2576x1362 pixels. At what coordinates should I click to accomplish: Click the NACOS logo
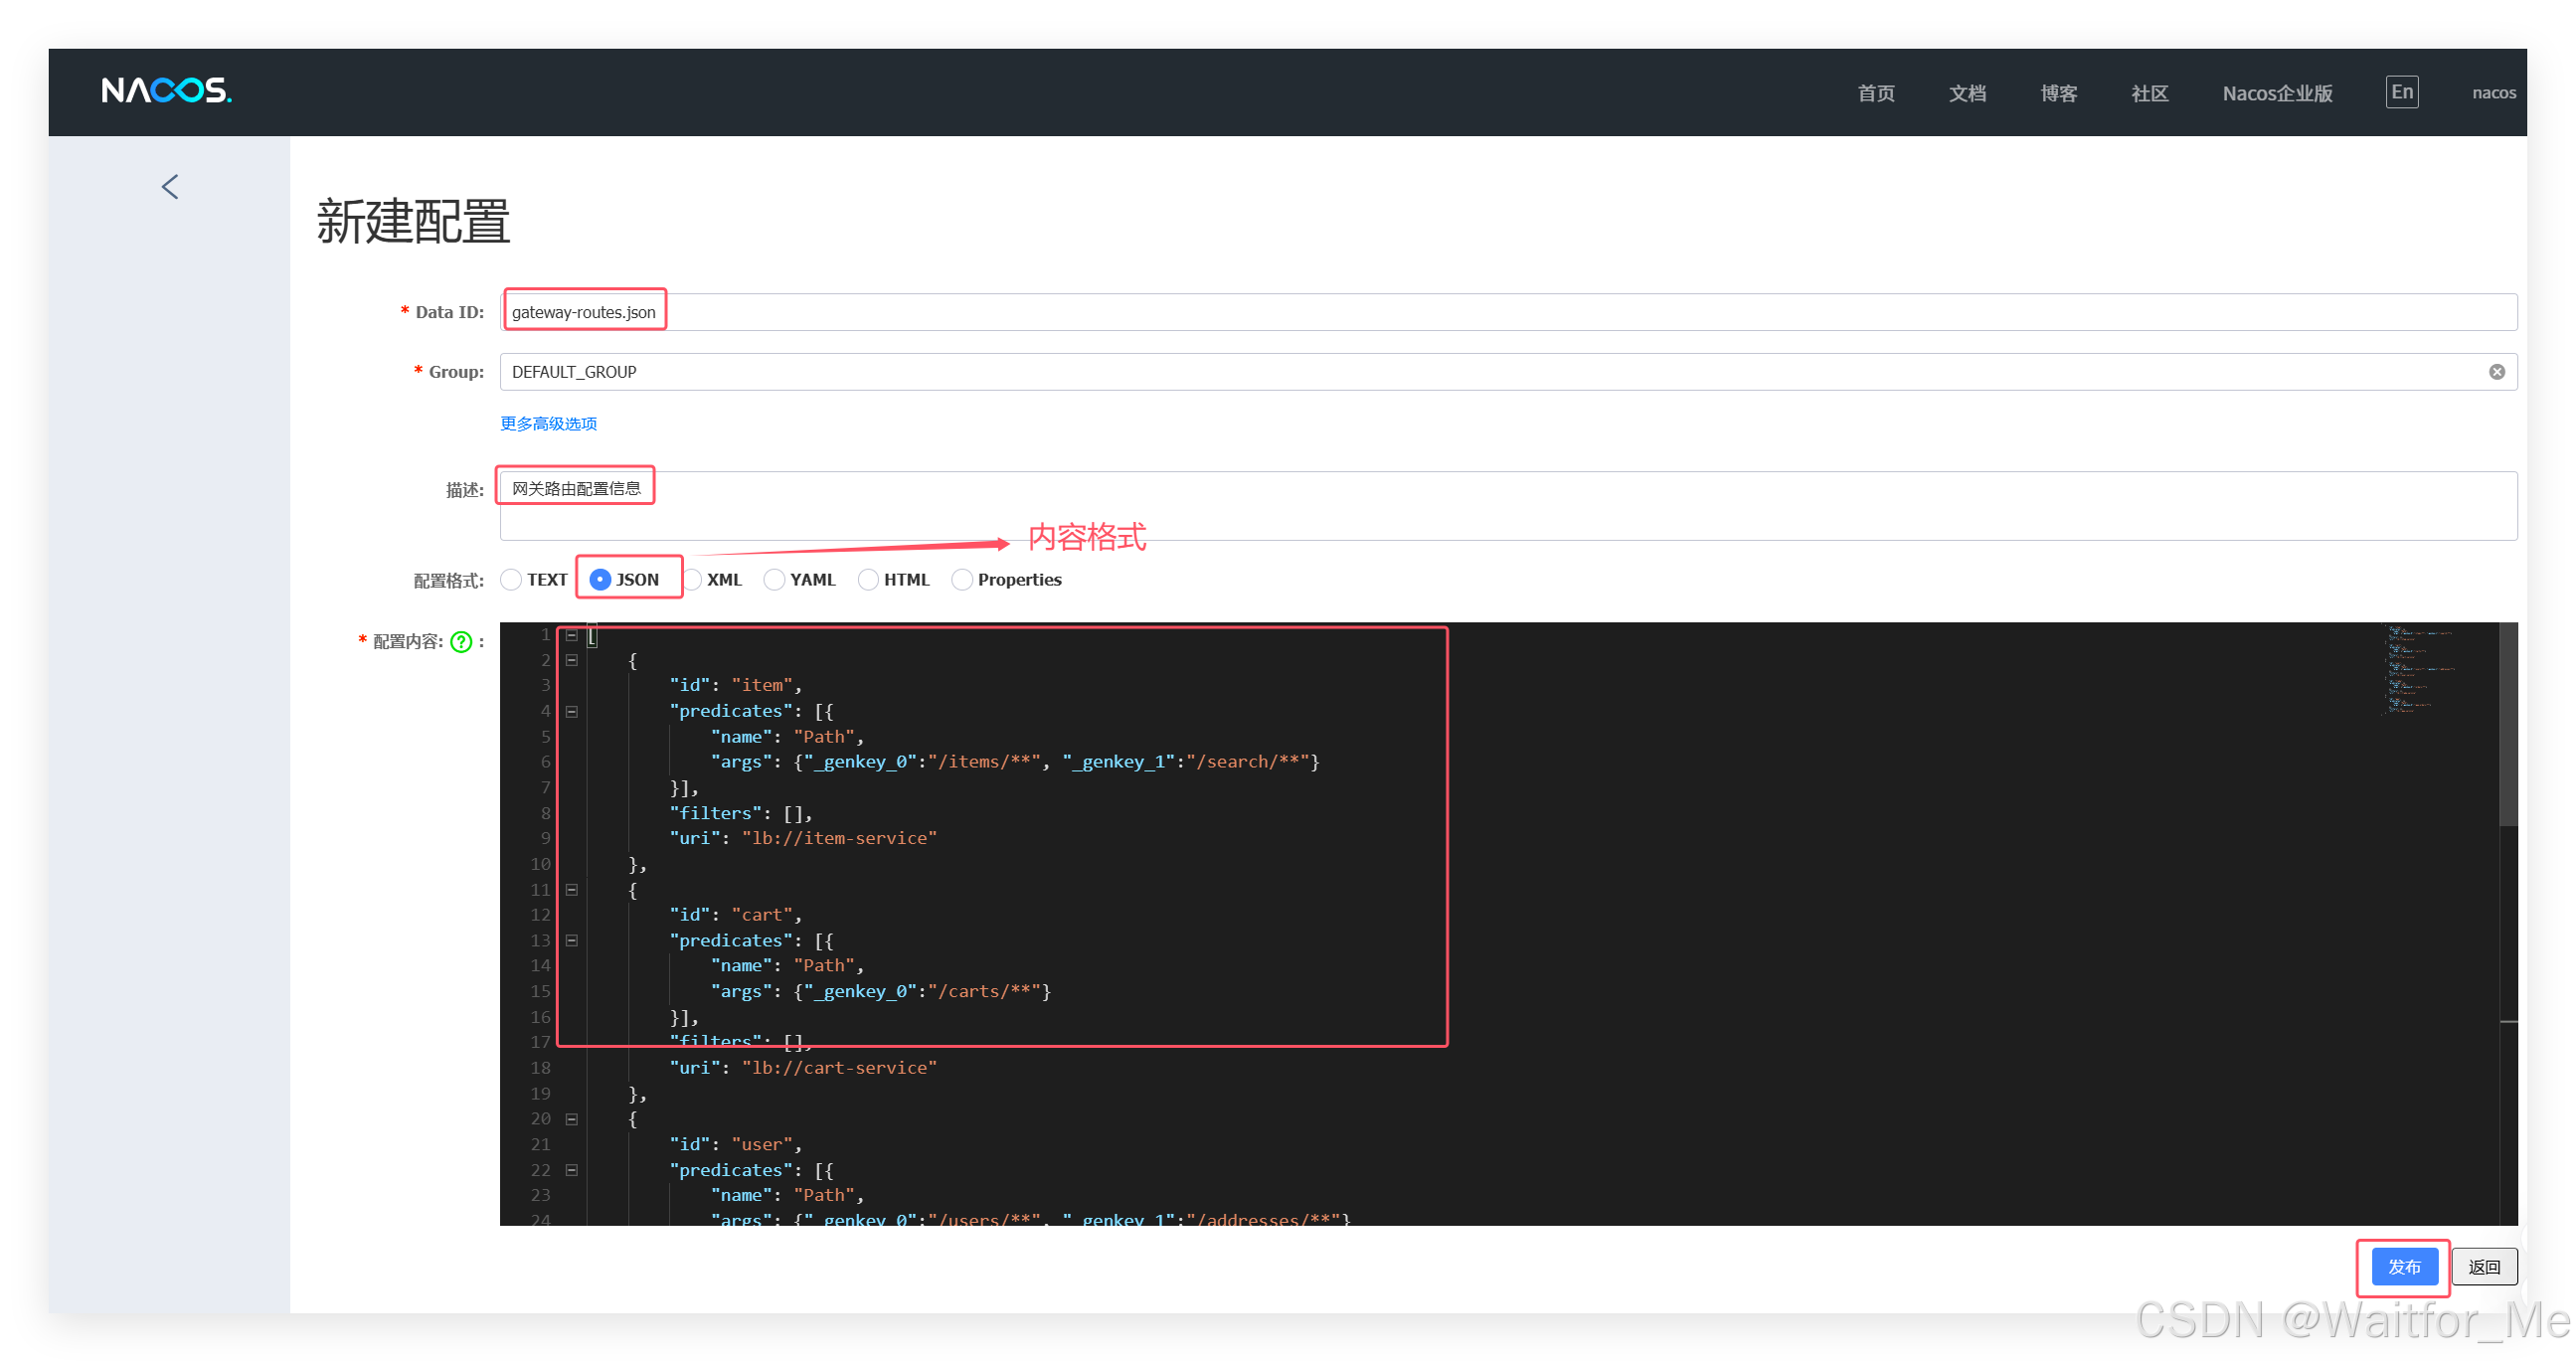166,91
